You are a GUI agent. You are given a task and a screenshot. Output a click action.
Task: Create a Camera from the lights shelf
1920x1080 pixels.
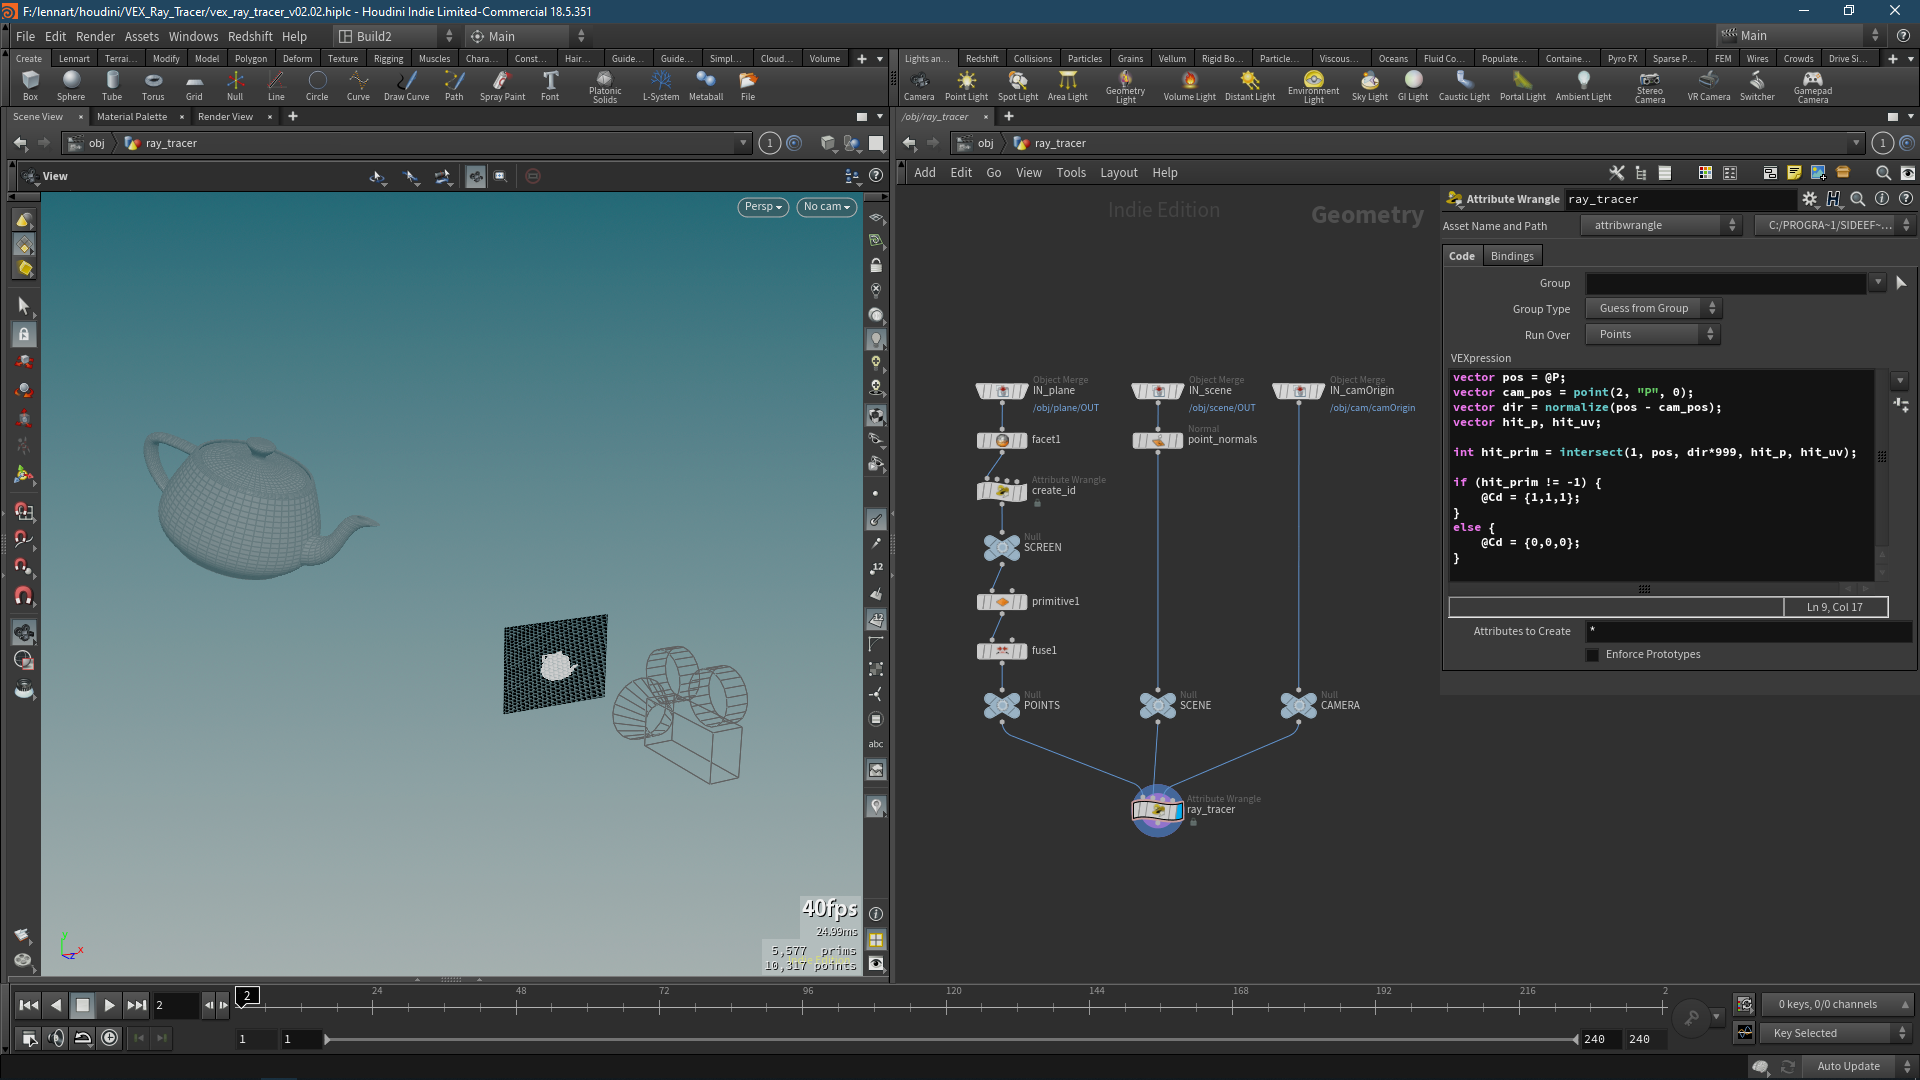pyautogui.click(x=919, y=85)
